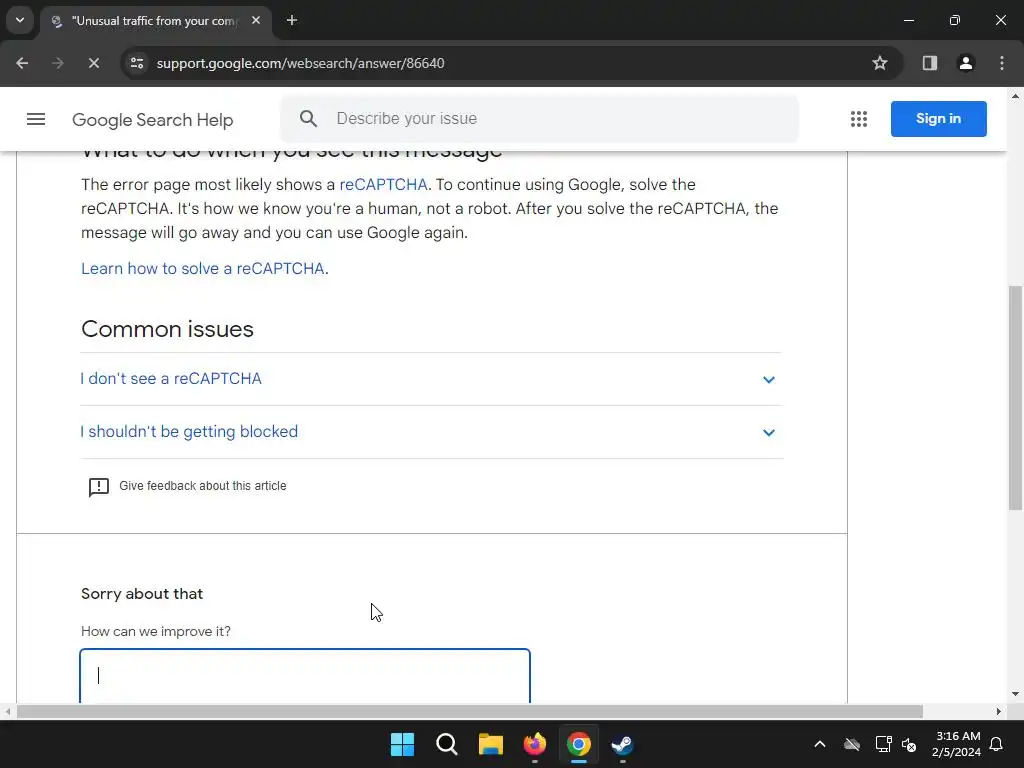Open the Chrome profile icon

coord(965,63)
